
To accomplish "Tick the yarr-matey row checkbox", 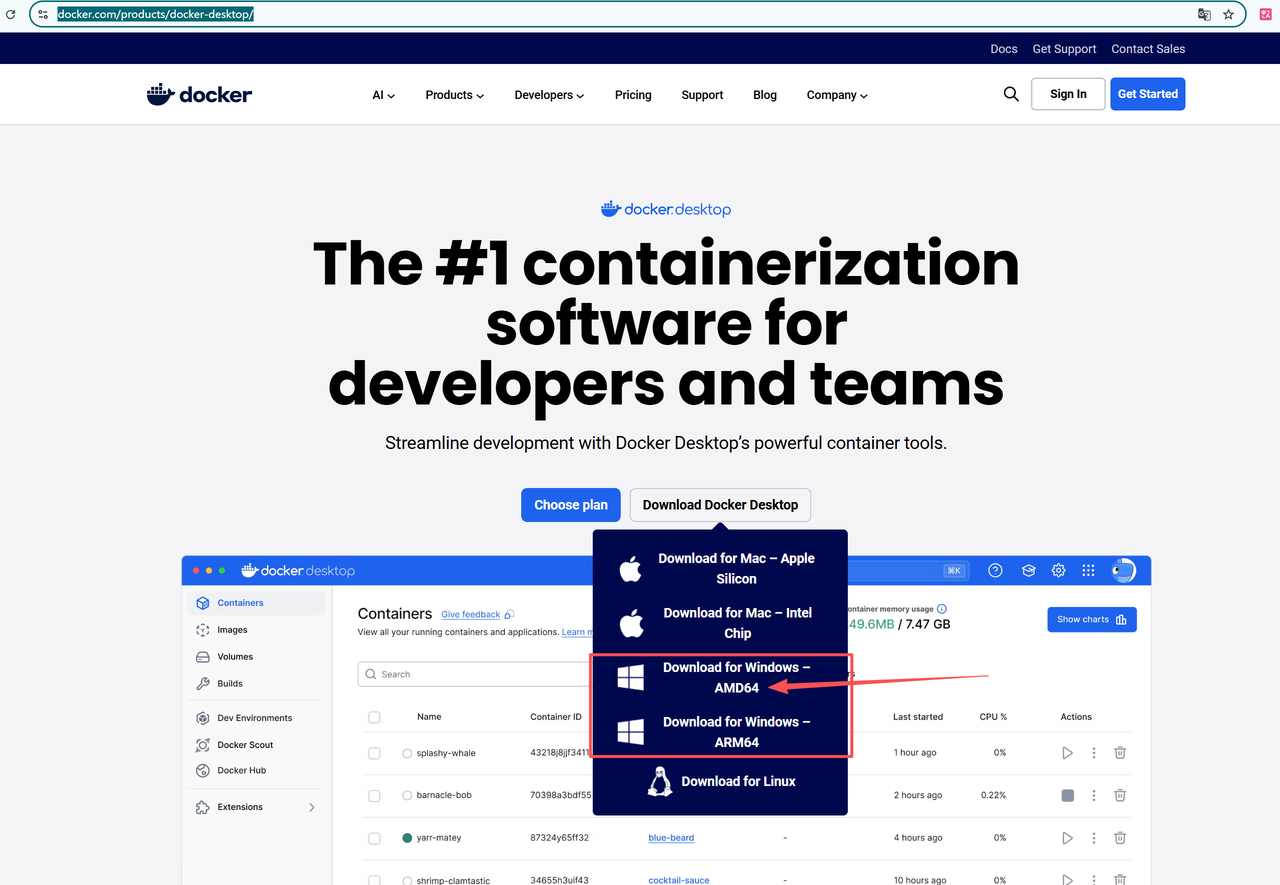I will 374,838.
